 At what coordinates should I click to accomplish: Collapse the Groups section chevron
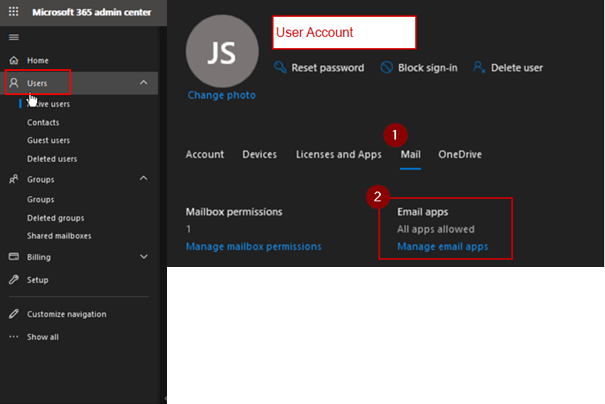pyautogui.click(x=144, y=178)
